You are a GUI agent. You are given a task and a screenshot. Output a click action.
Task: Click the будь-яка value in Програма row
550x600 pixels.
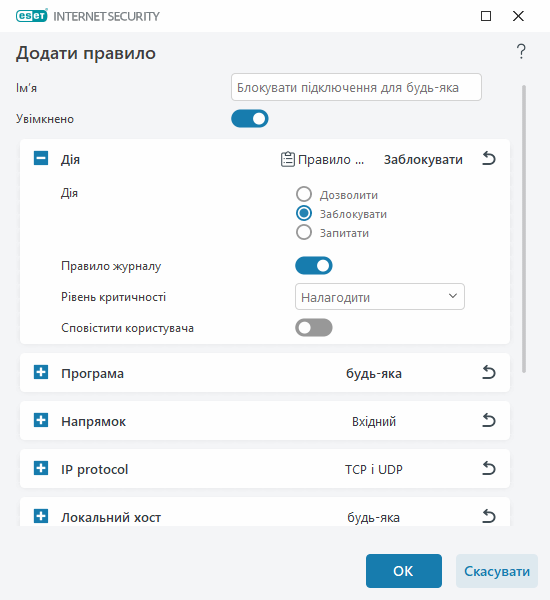coord(374,373)
